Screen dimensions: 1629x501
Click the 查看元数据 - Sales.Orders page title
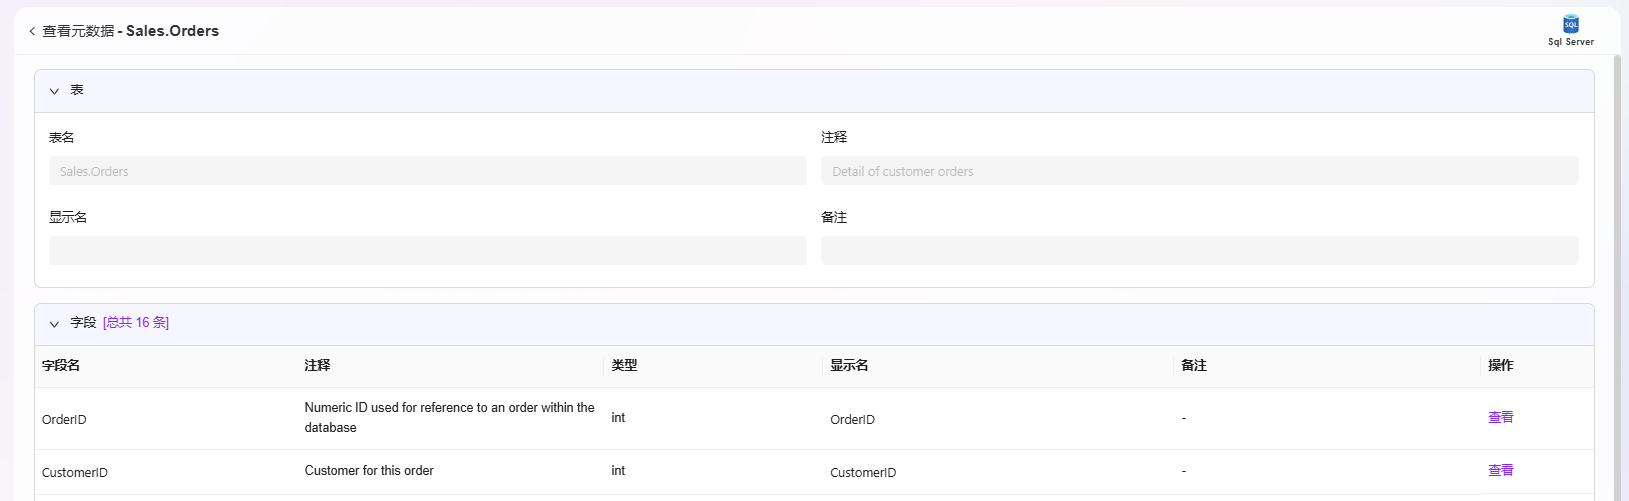point(130,31)
